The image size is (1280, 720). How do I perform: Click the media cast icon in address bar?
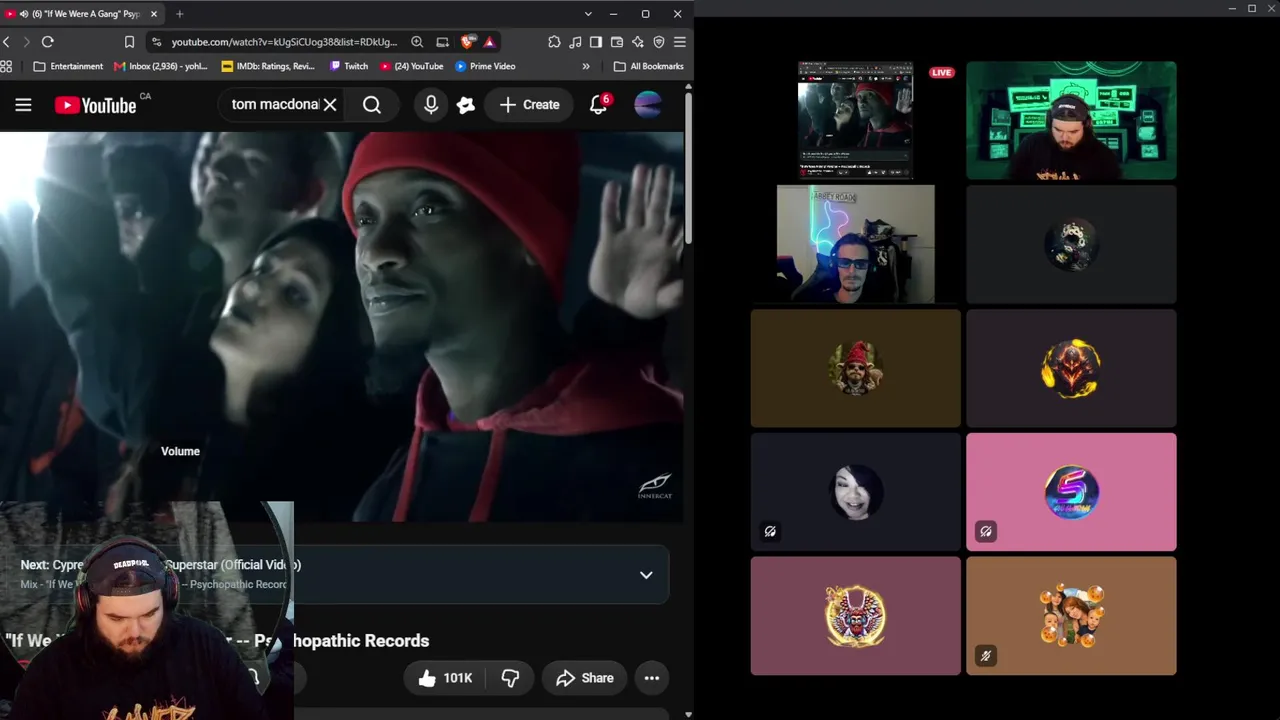(442, 42)
